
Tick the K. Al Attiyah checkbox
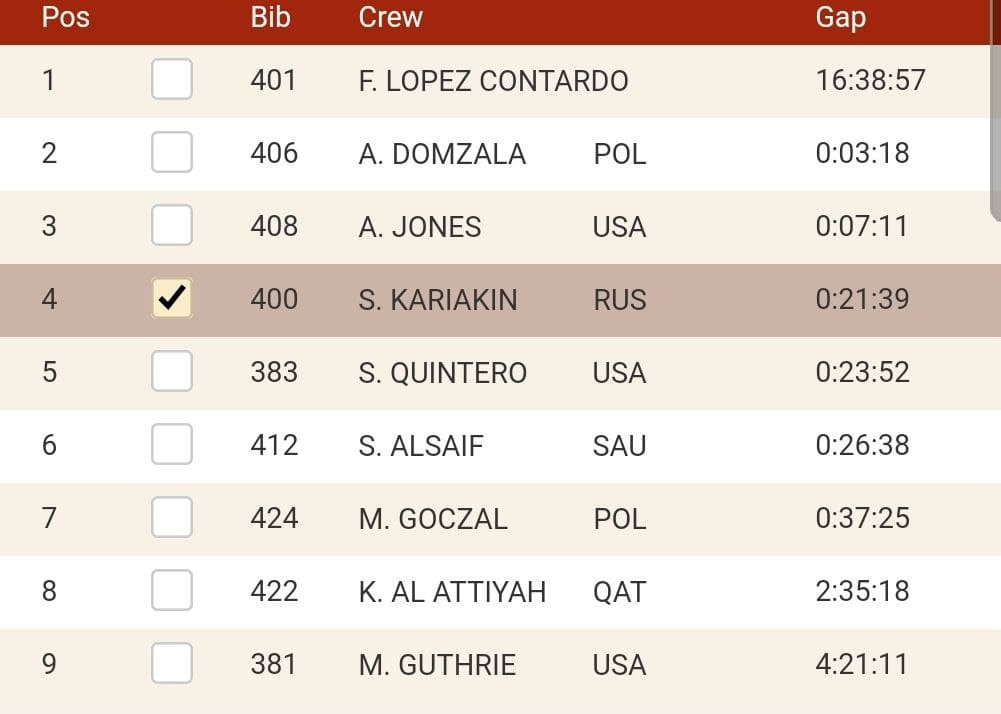click(x=172, y=589)
